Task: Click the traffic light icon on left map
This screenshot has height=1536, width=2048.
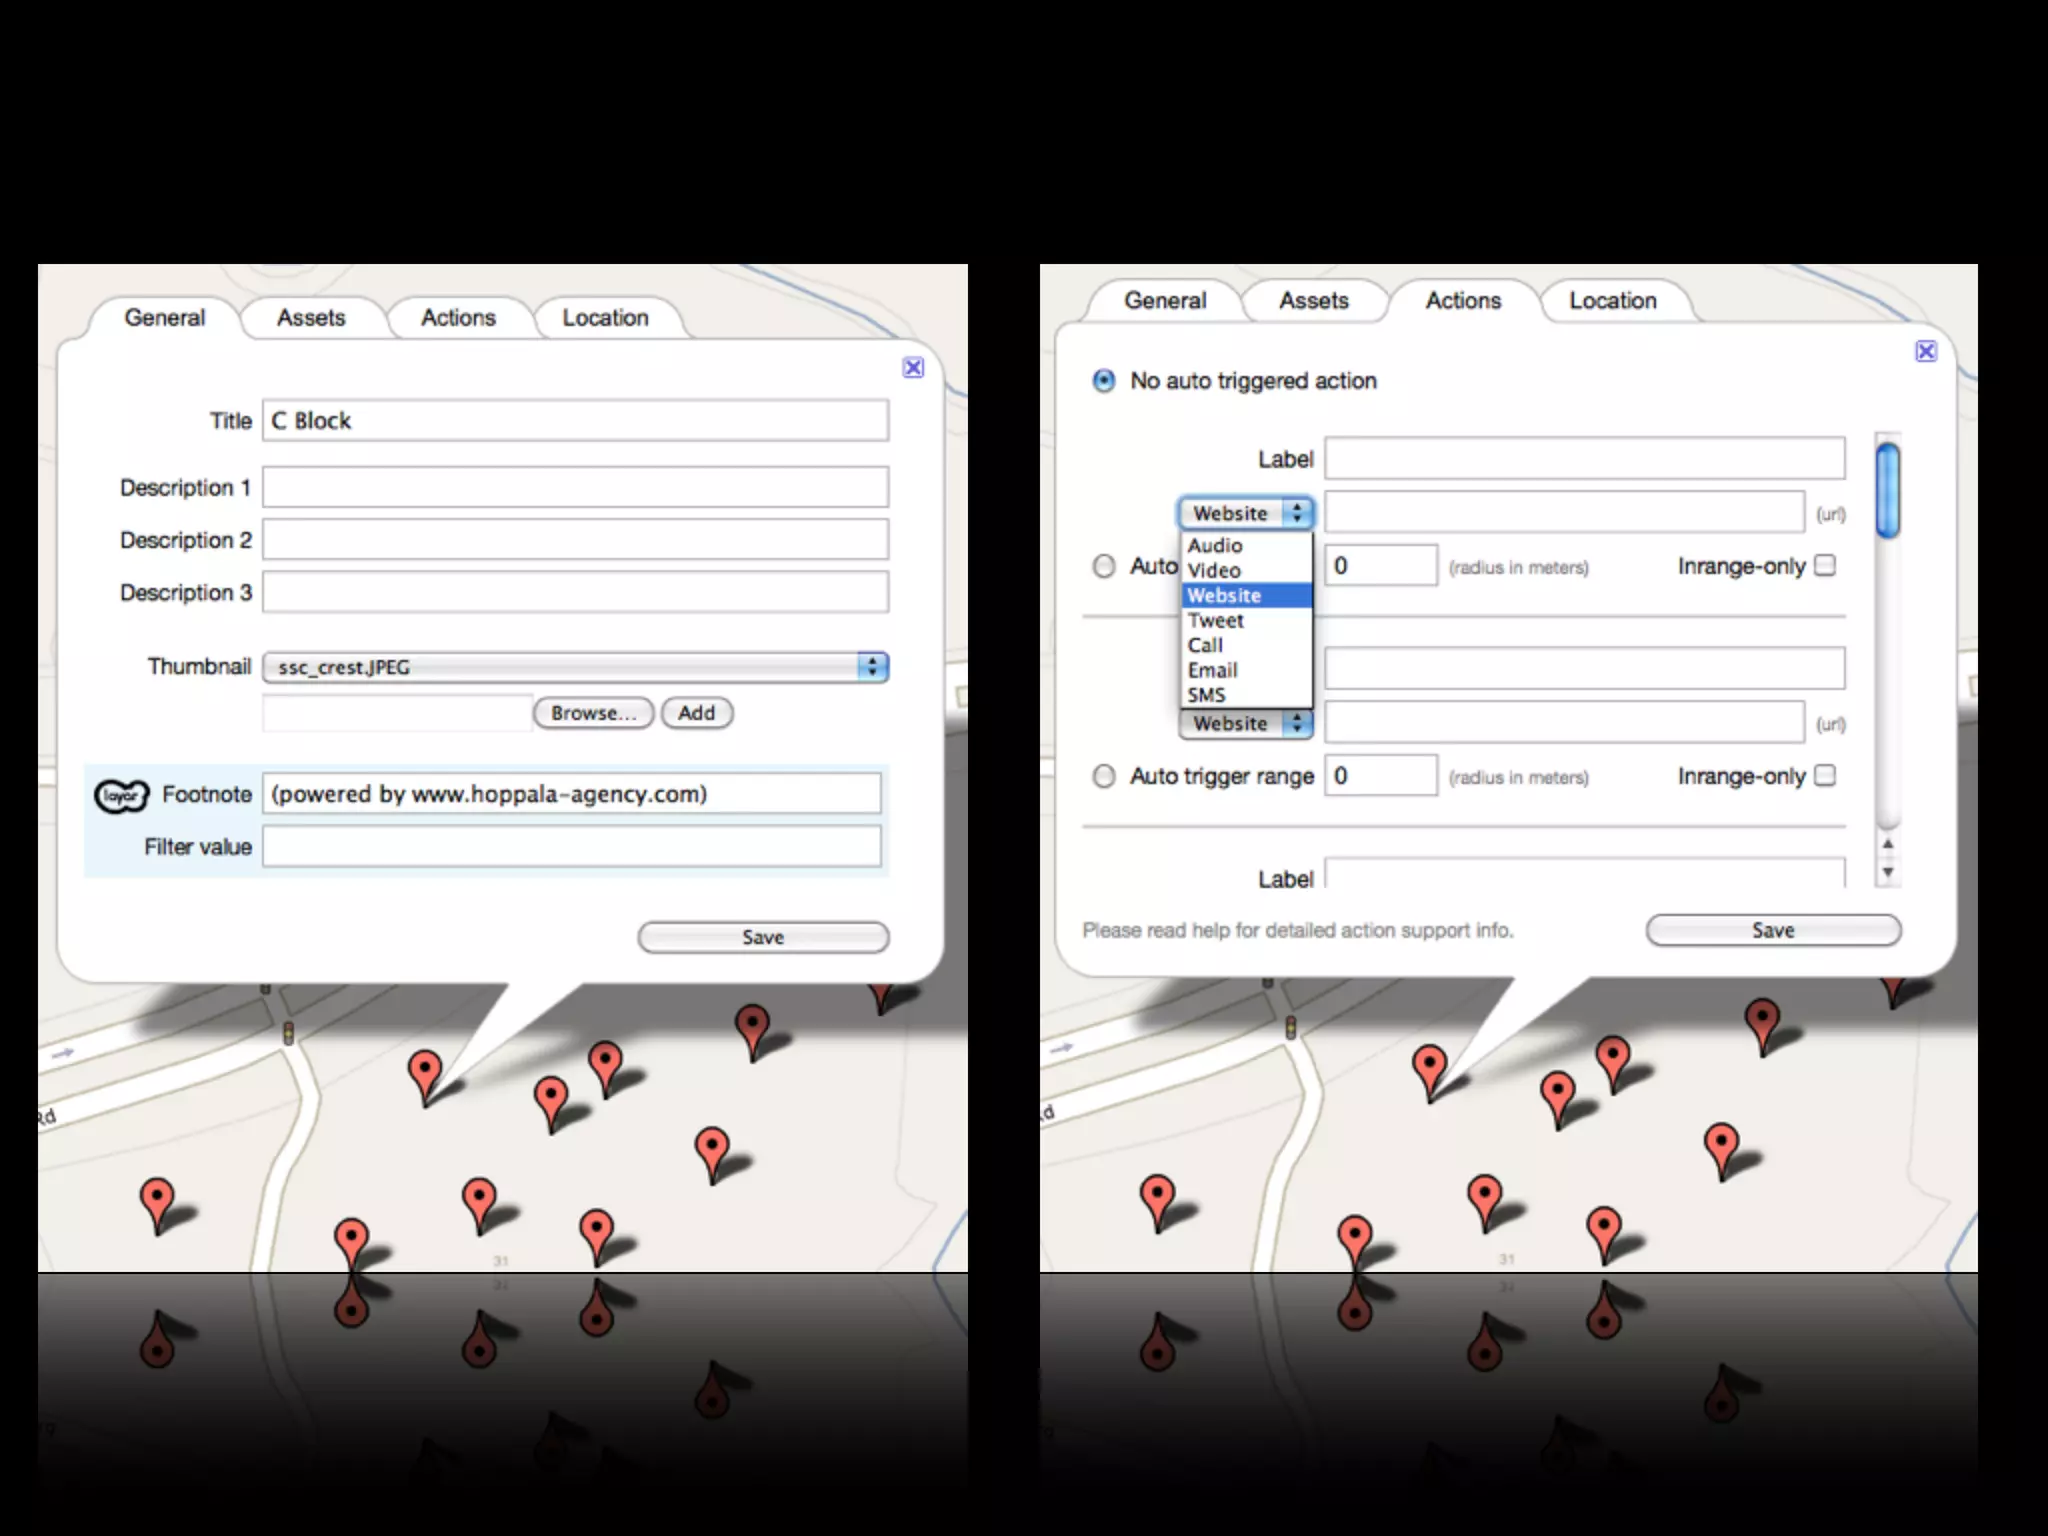Action: coord(288,1033)
